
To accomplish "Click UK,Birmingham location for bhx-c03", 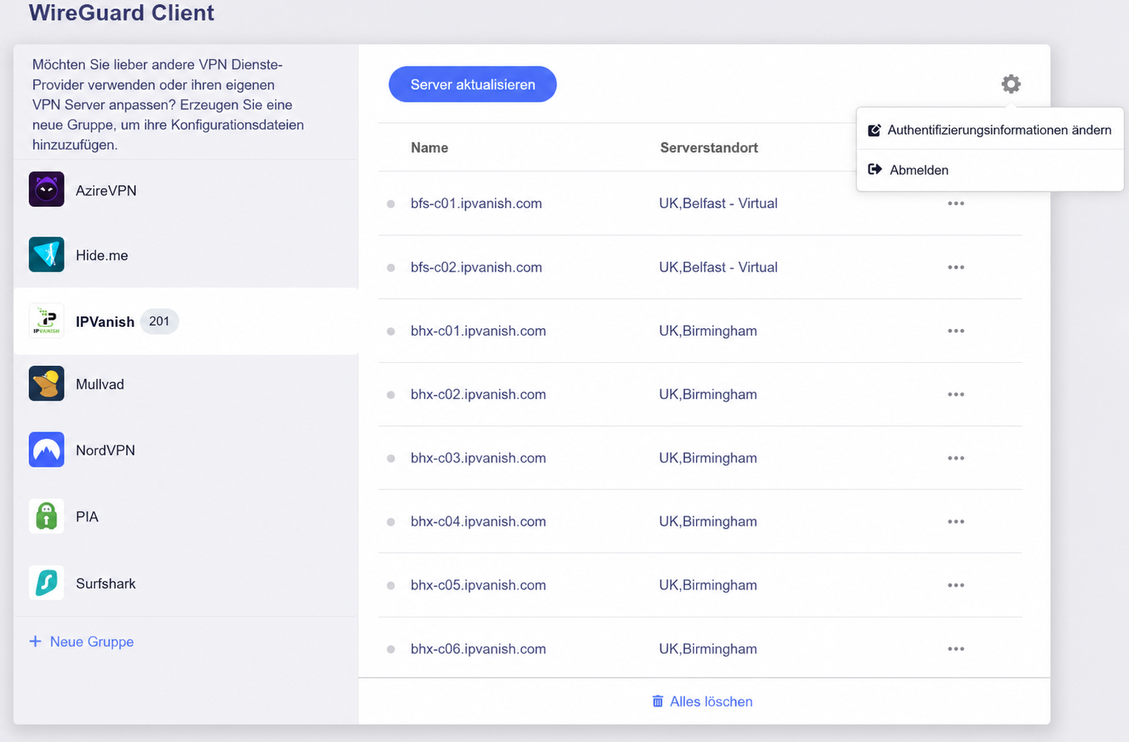I will (x=708, y=458).
